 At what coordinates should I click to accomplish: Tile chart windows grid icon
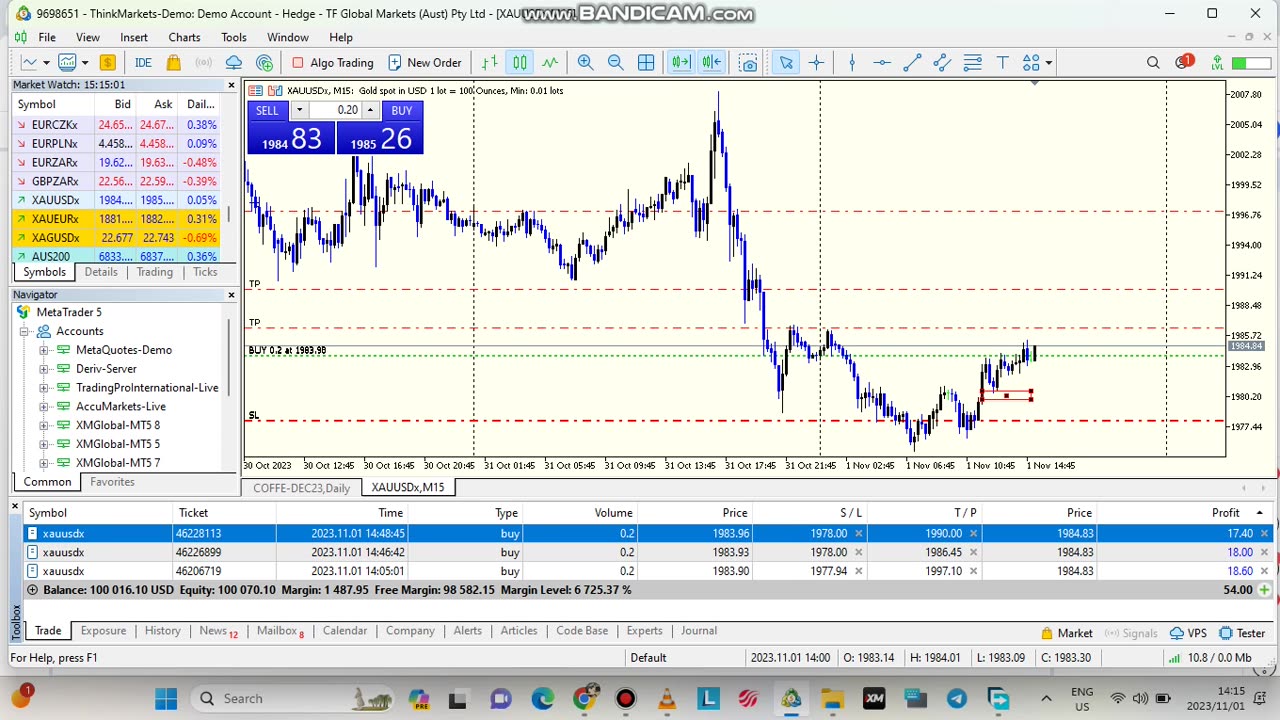pyautogui.click(x=646, y=62)
